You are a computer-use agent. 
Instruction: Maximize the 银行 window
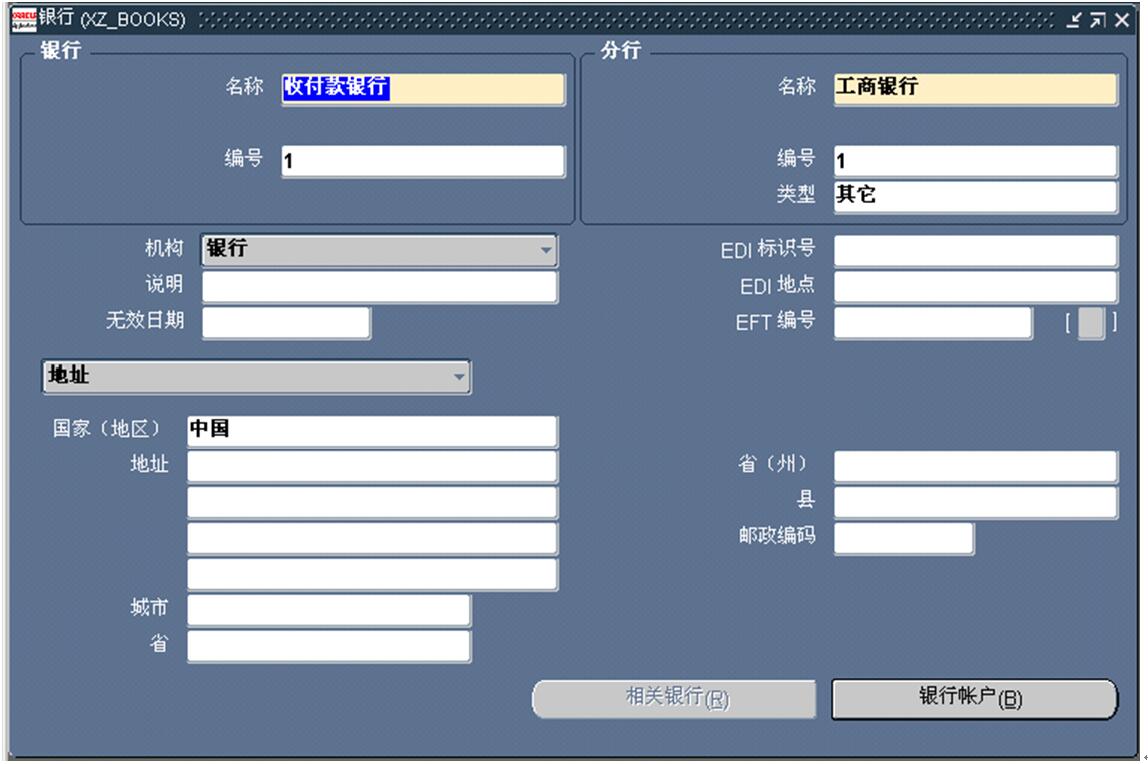point(1096,21)
